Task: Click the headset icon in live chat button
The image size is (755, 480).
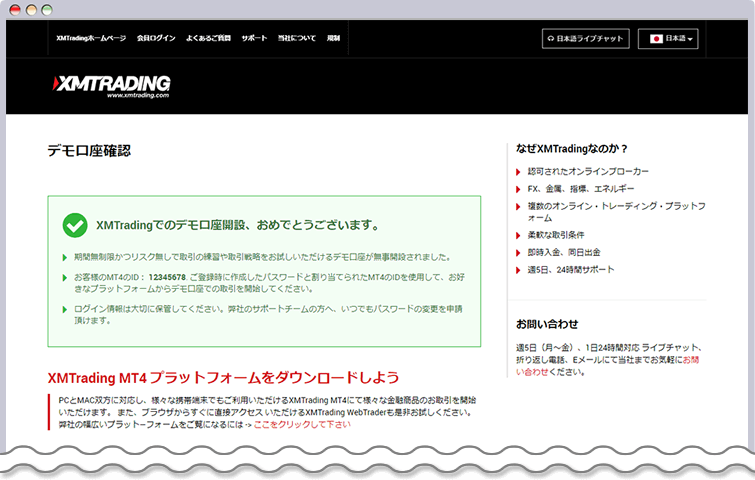Action: point(551,39)
